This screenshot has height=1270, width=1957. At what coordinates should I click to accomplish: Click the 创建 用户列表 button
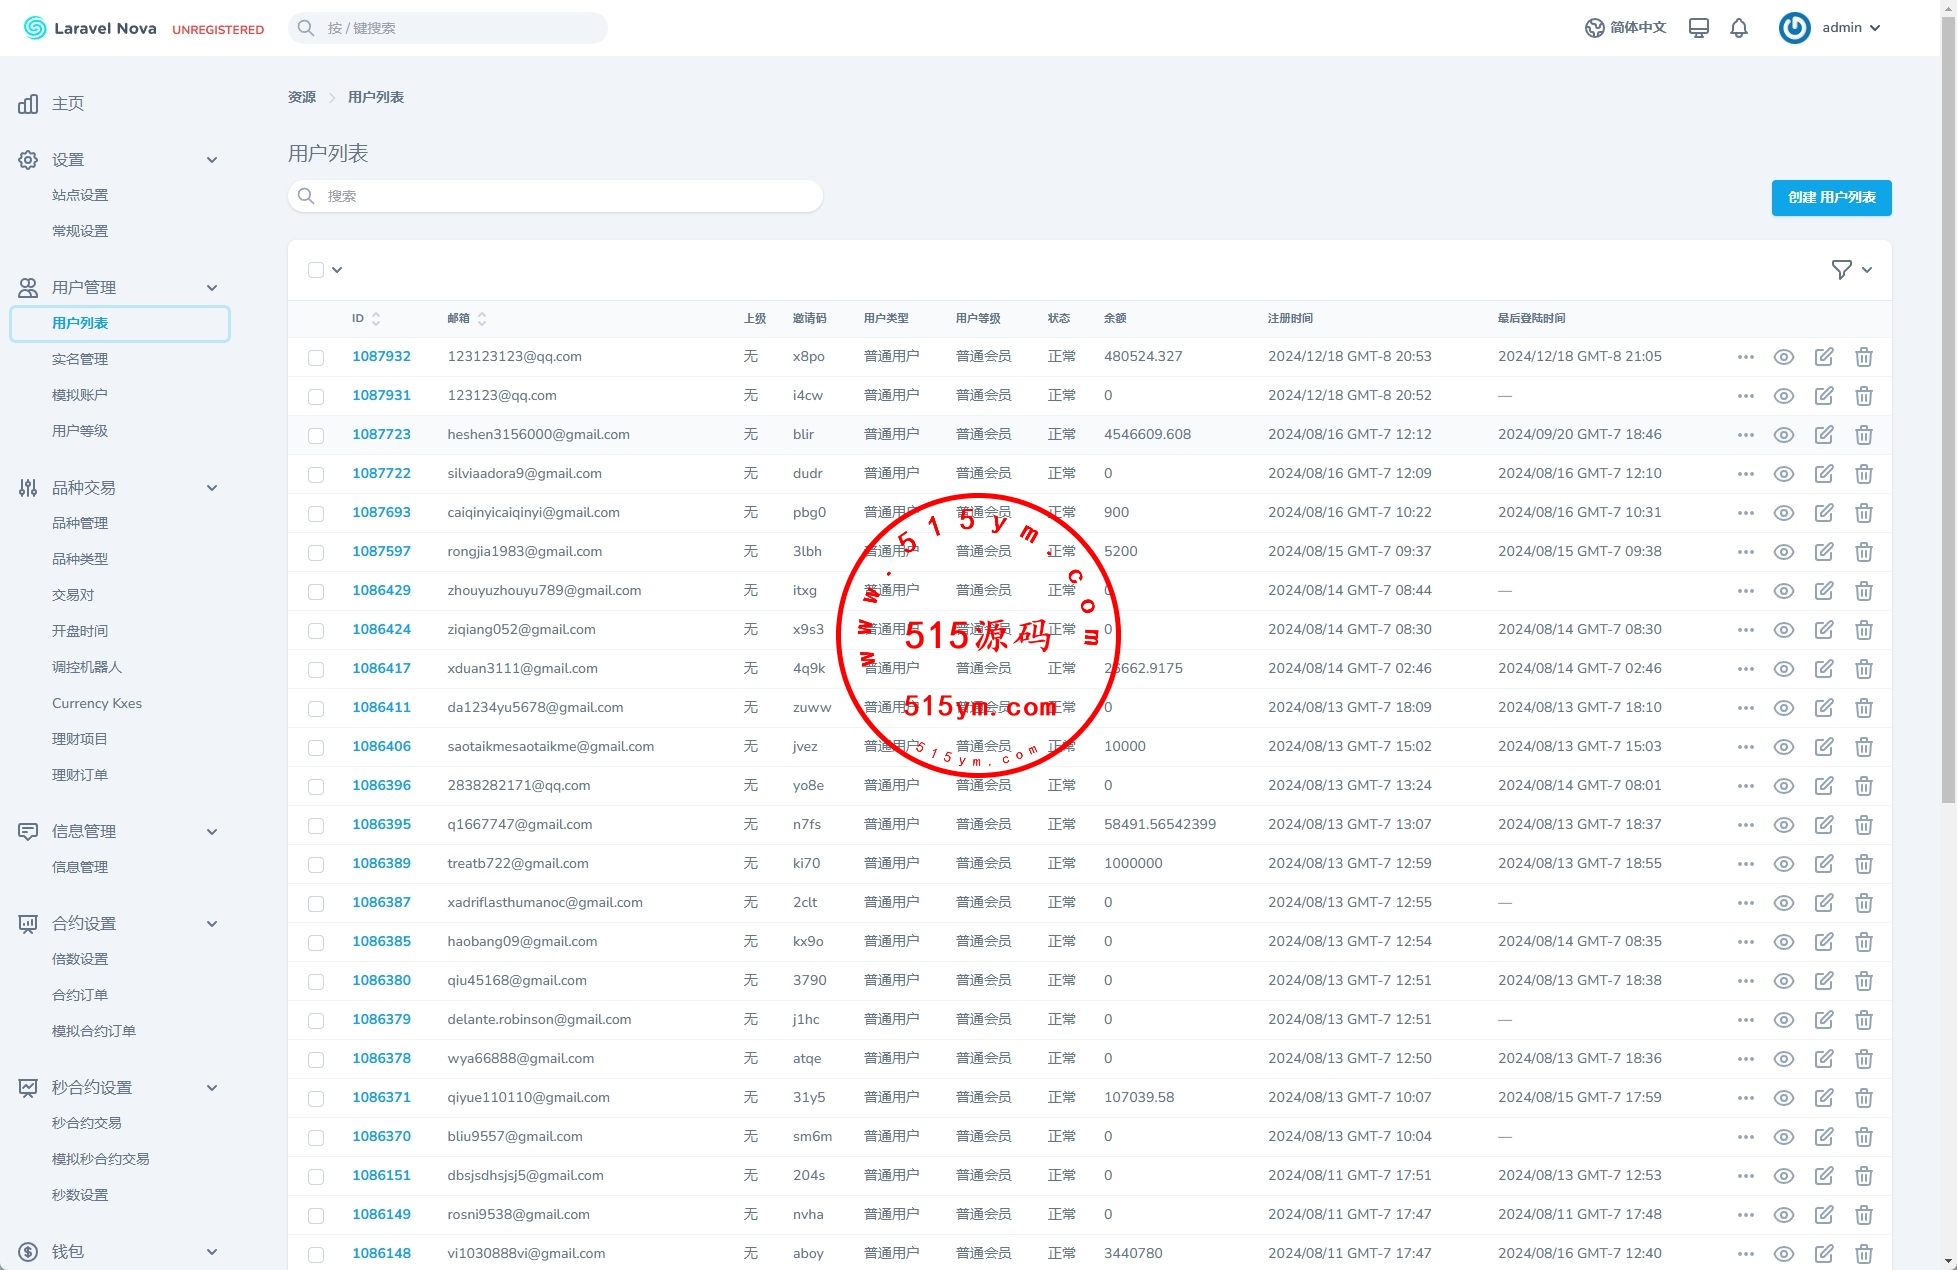tap(1830, 198)
